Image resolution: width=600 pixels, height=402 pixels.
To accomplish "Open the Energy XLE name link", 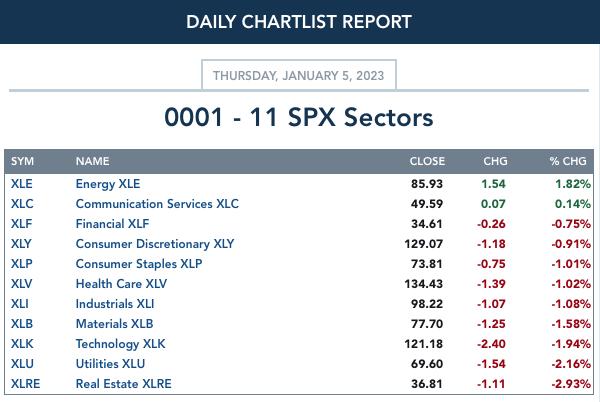I will tap(108, 184).
